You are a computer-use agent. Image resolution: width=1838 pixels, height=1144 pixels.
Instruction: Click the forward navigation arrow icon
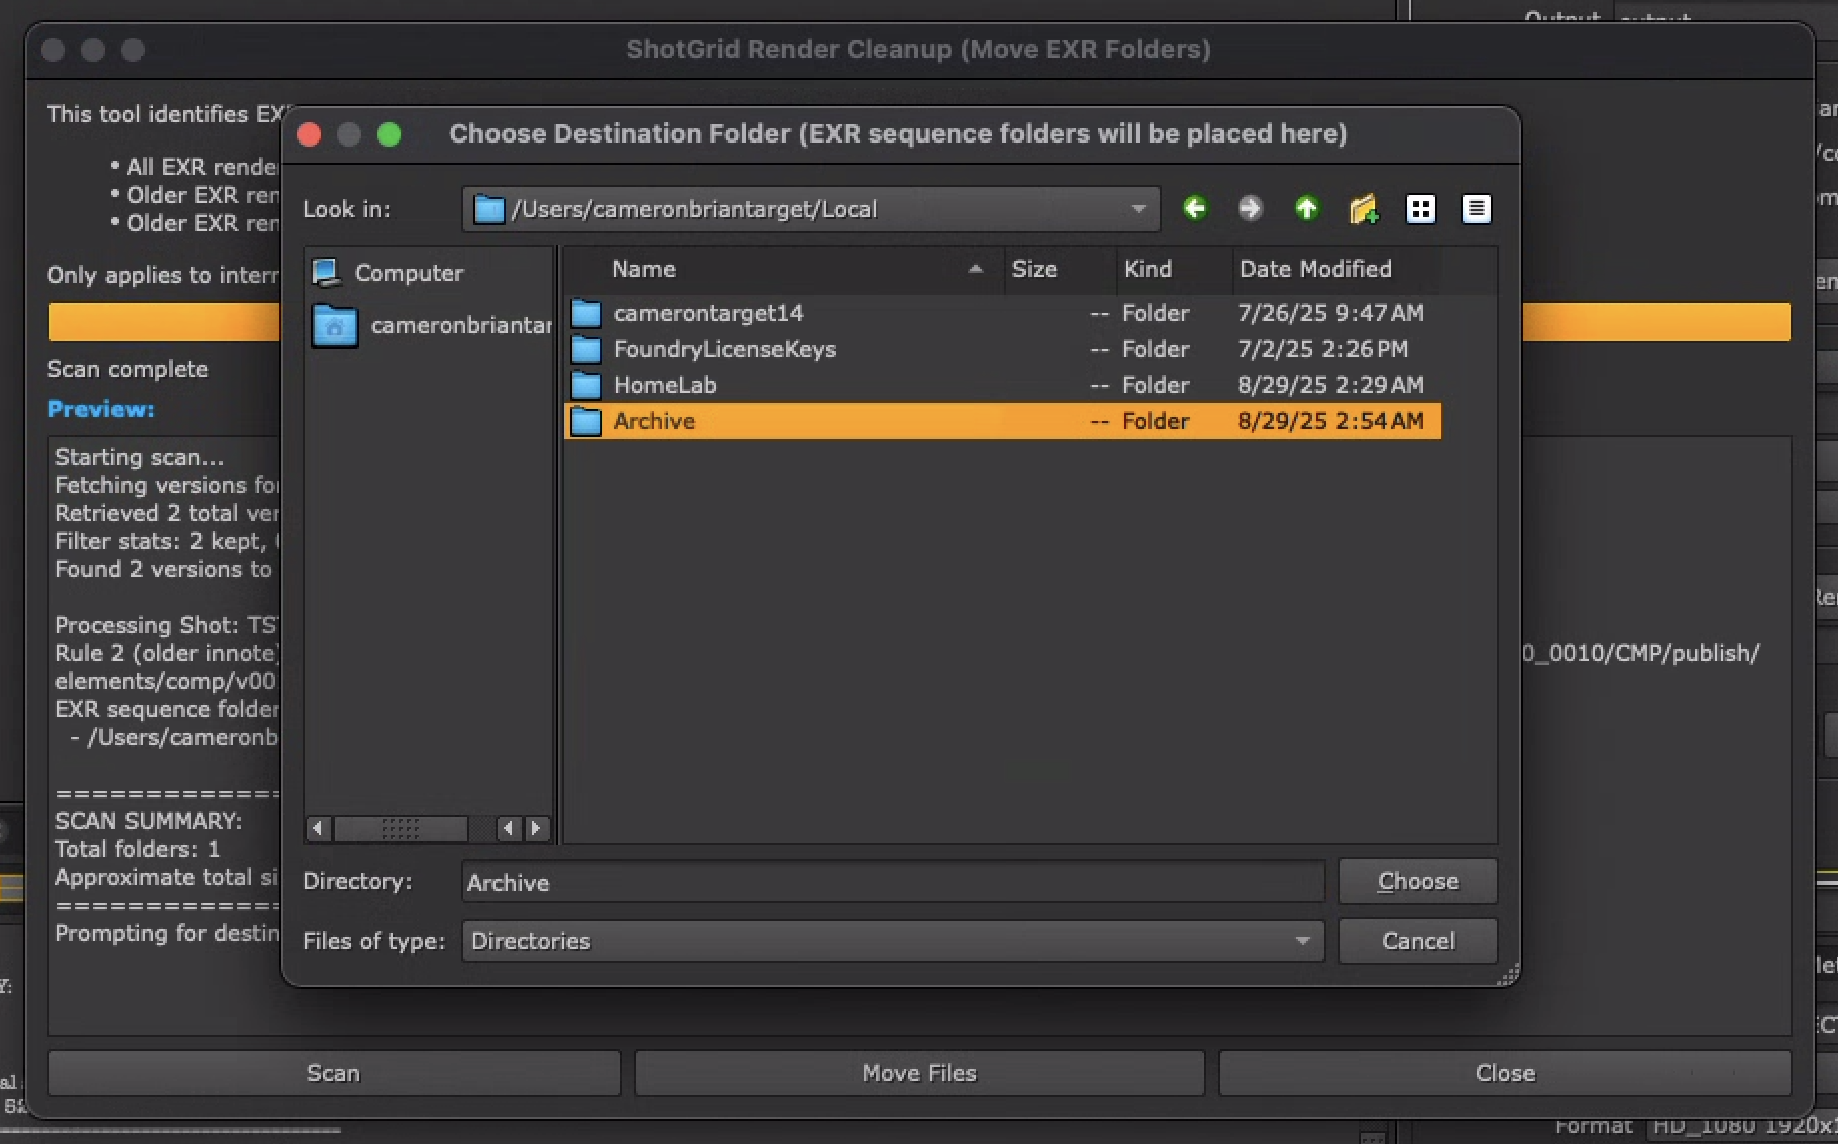point(1250,208)
